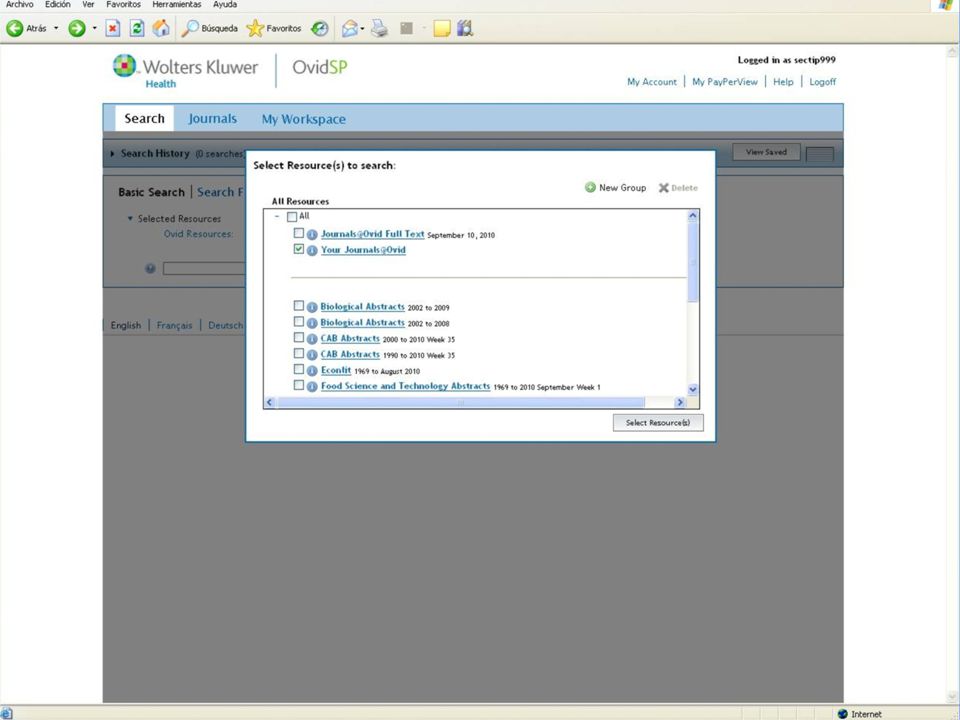Image resolution: width=960 pixels, height=720 pixels.
Task: Click the info icon beside Journals@Ovid Full Text
Action: (x=312, y=234)
